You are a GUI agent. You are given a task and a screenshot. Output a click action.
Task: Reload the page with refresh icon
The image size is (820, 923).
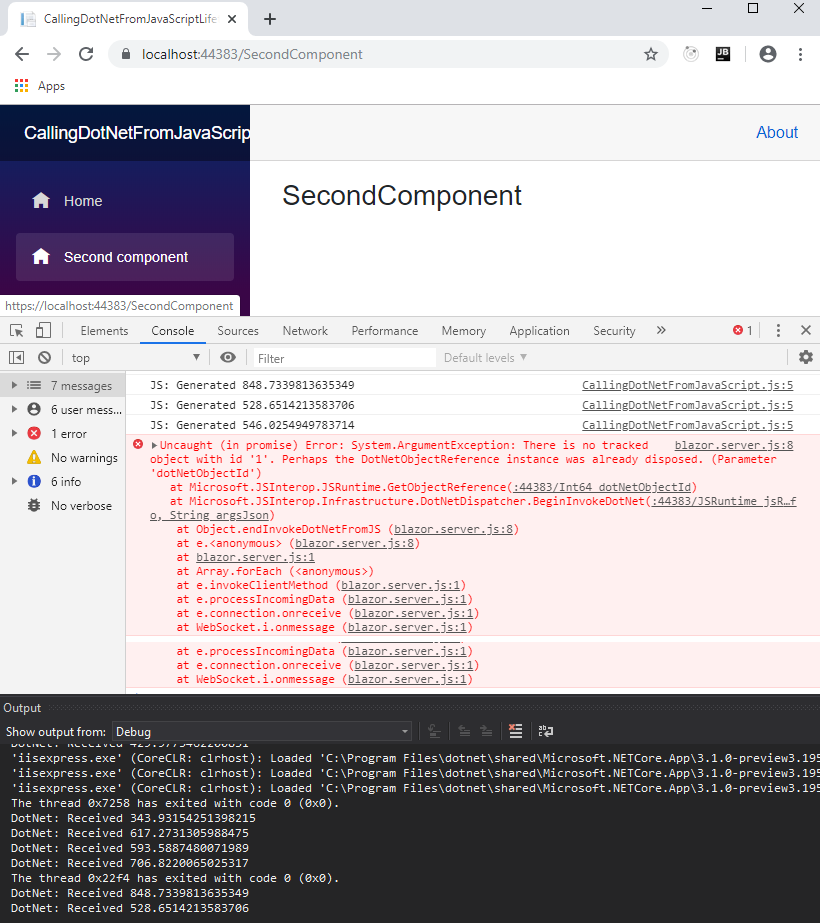(x=86, y=54)
